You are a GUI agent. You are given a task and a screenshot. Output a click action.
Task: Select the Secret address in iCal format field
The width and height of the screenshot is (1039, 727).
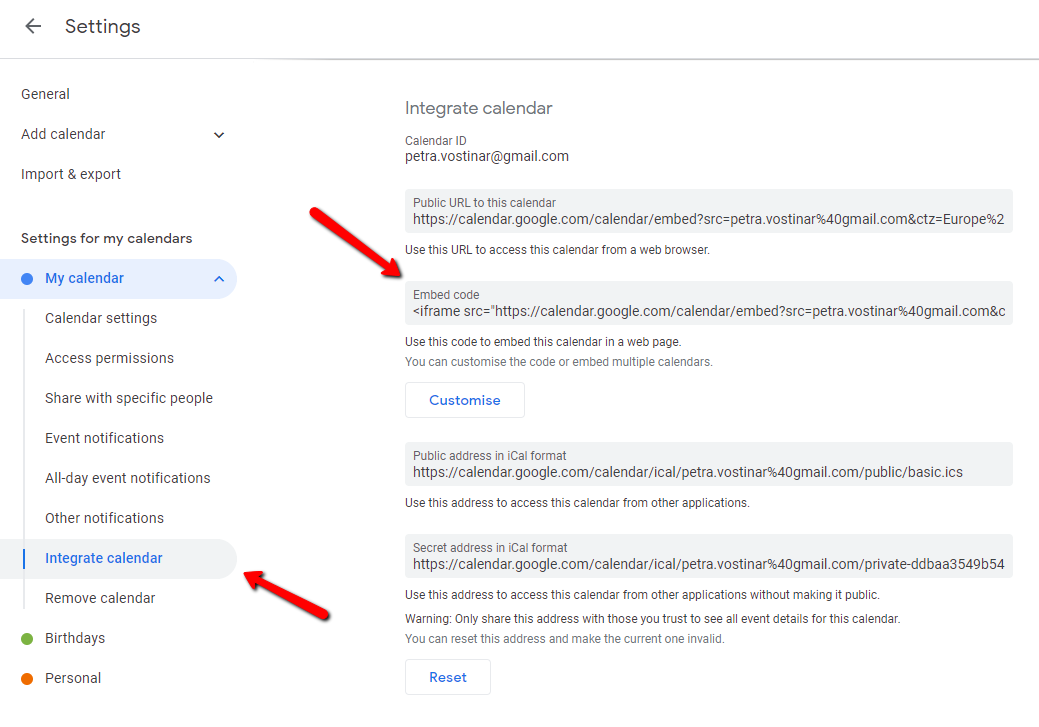[x=708, y=556]
